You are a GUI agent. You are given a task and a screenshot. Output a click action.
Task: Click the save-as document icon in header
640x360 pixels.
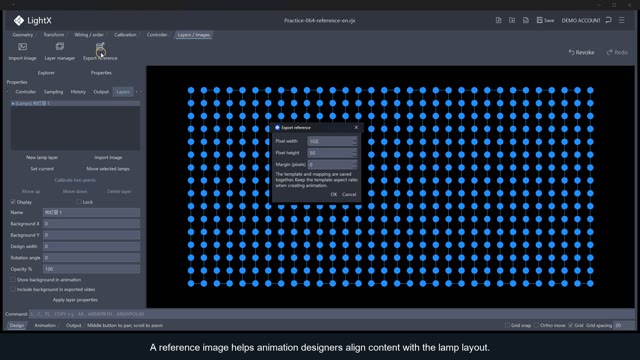coord(526,20)
